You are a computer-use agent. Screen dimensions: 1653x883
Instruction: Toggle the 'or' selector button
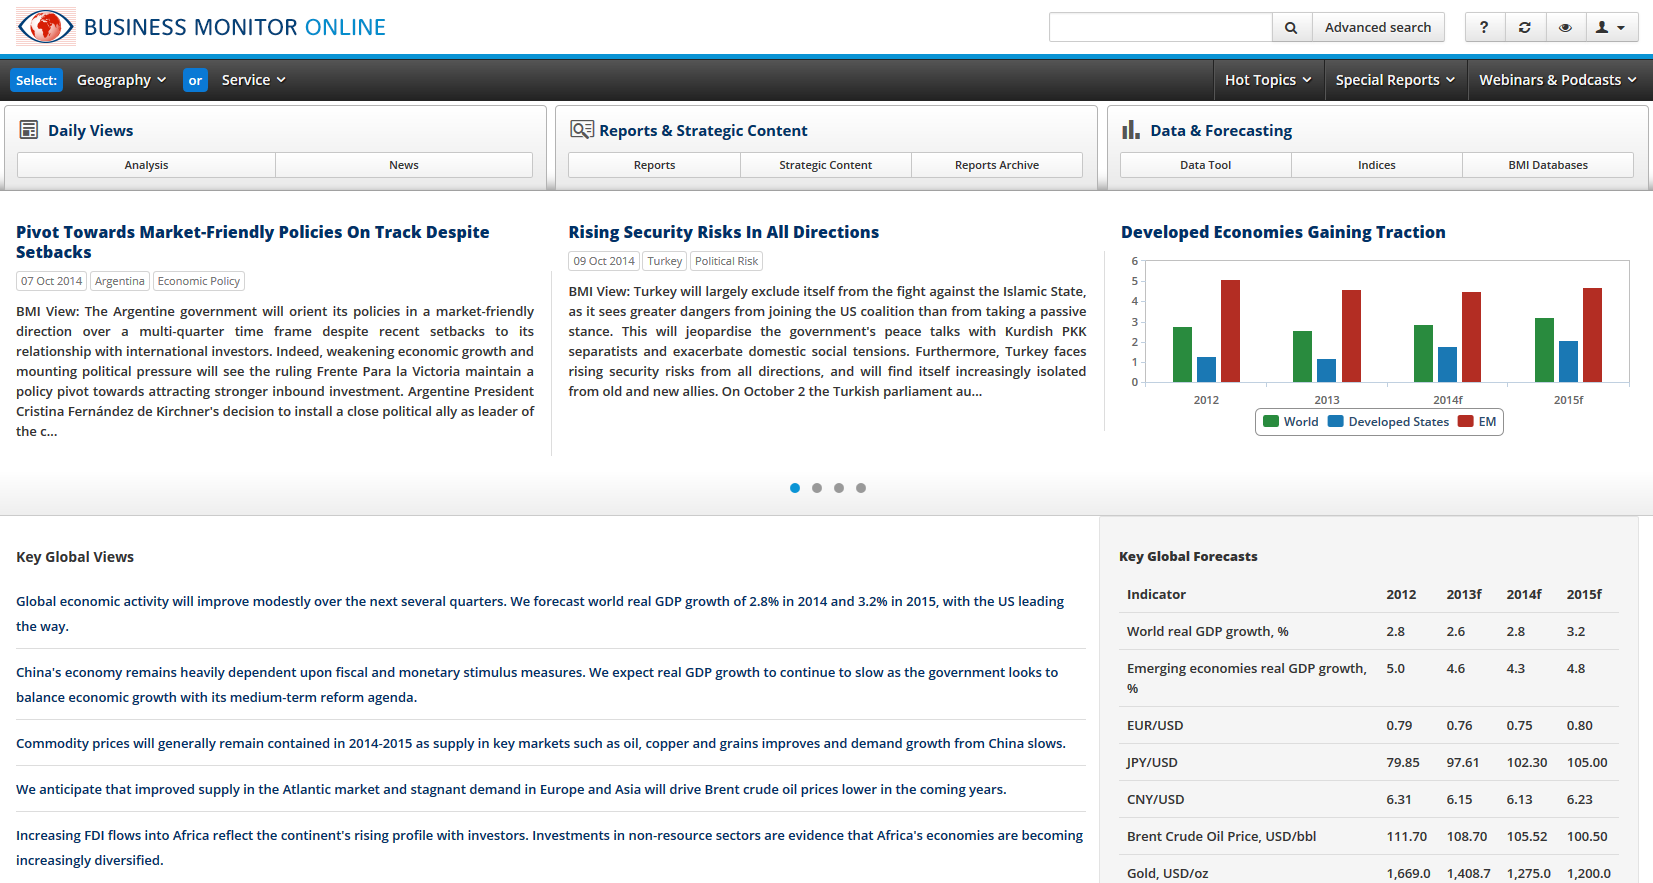click(195, 80)
